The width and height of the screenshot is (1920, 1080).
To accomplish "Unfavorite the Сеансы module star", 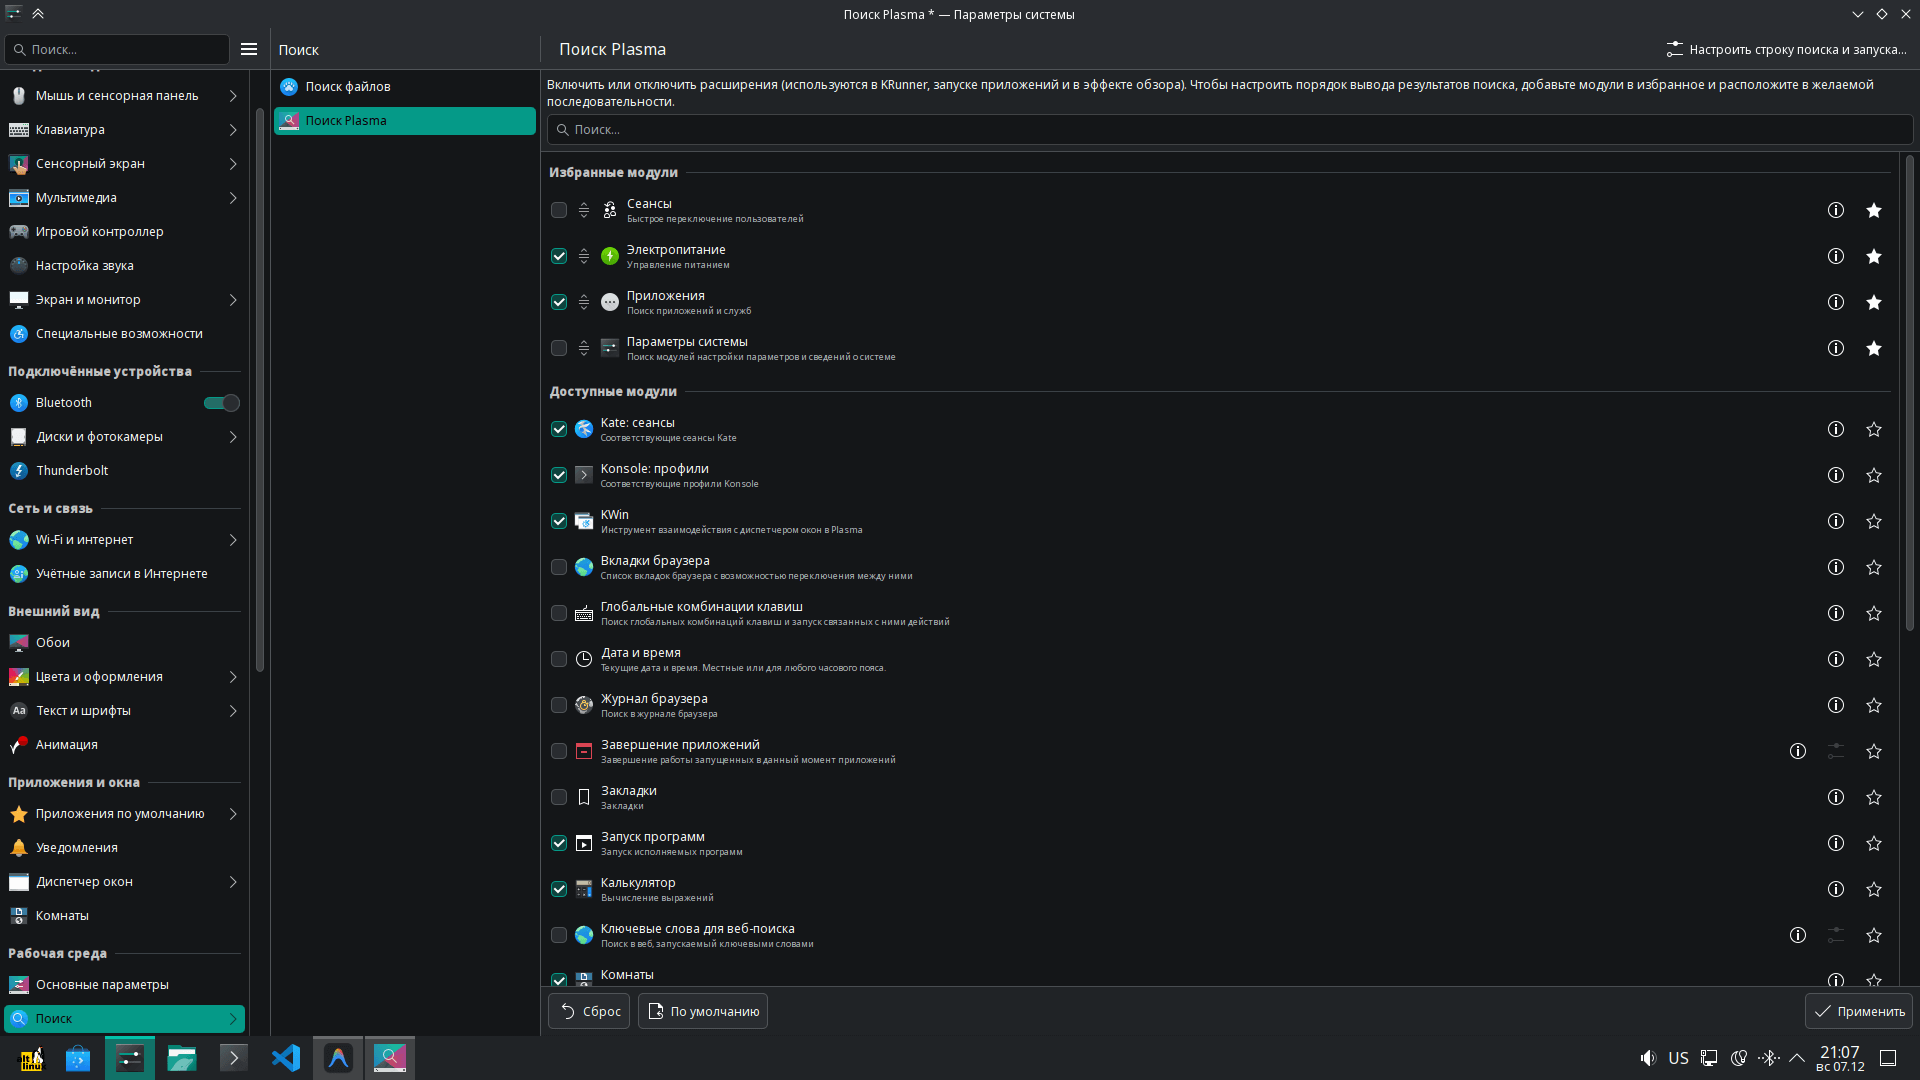I will pos(1873,210).
